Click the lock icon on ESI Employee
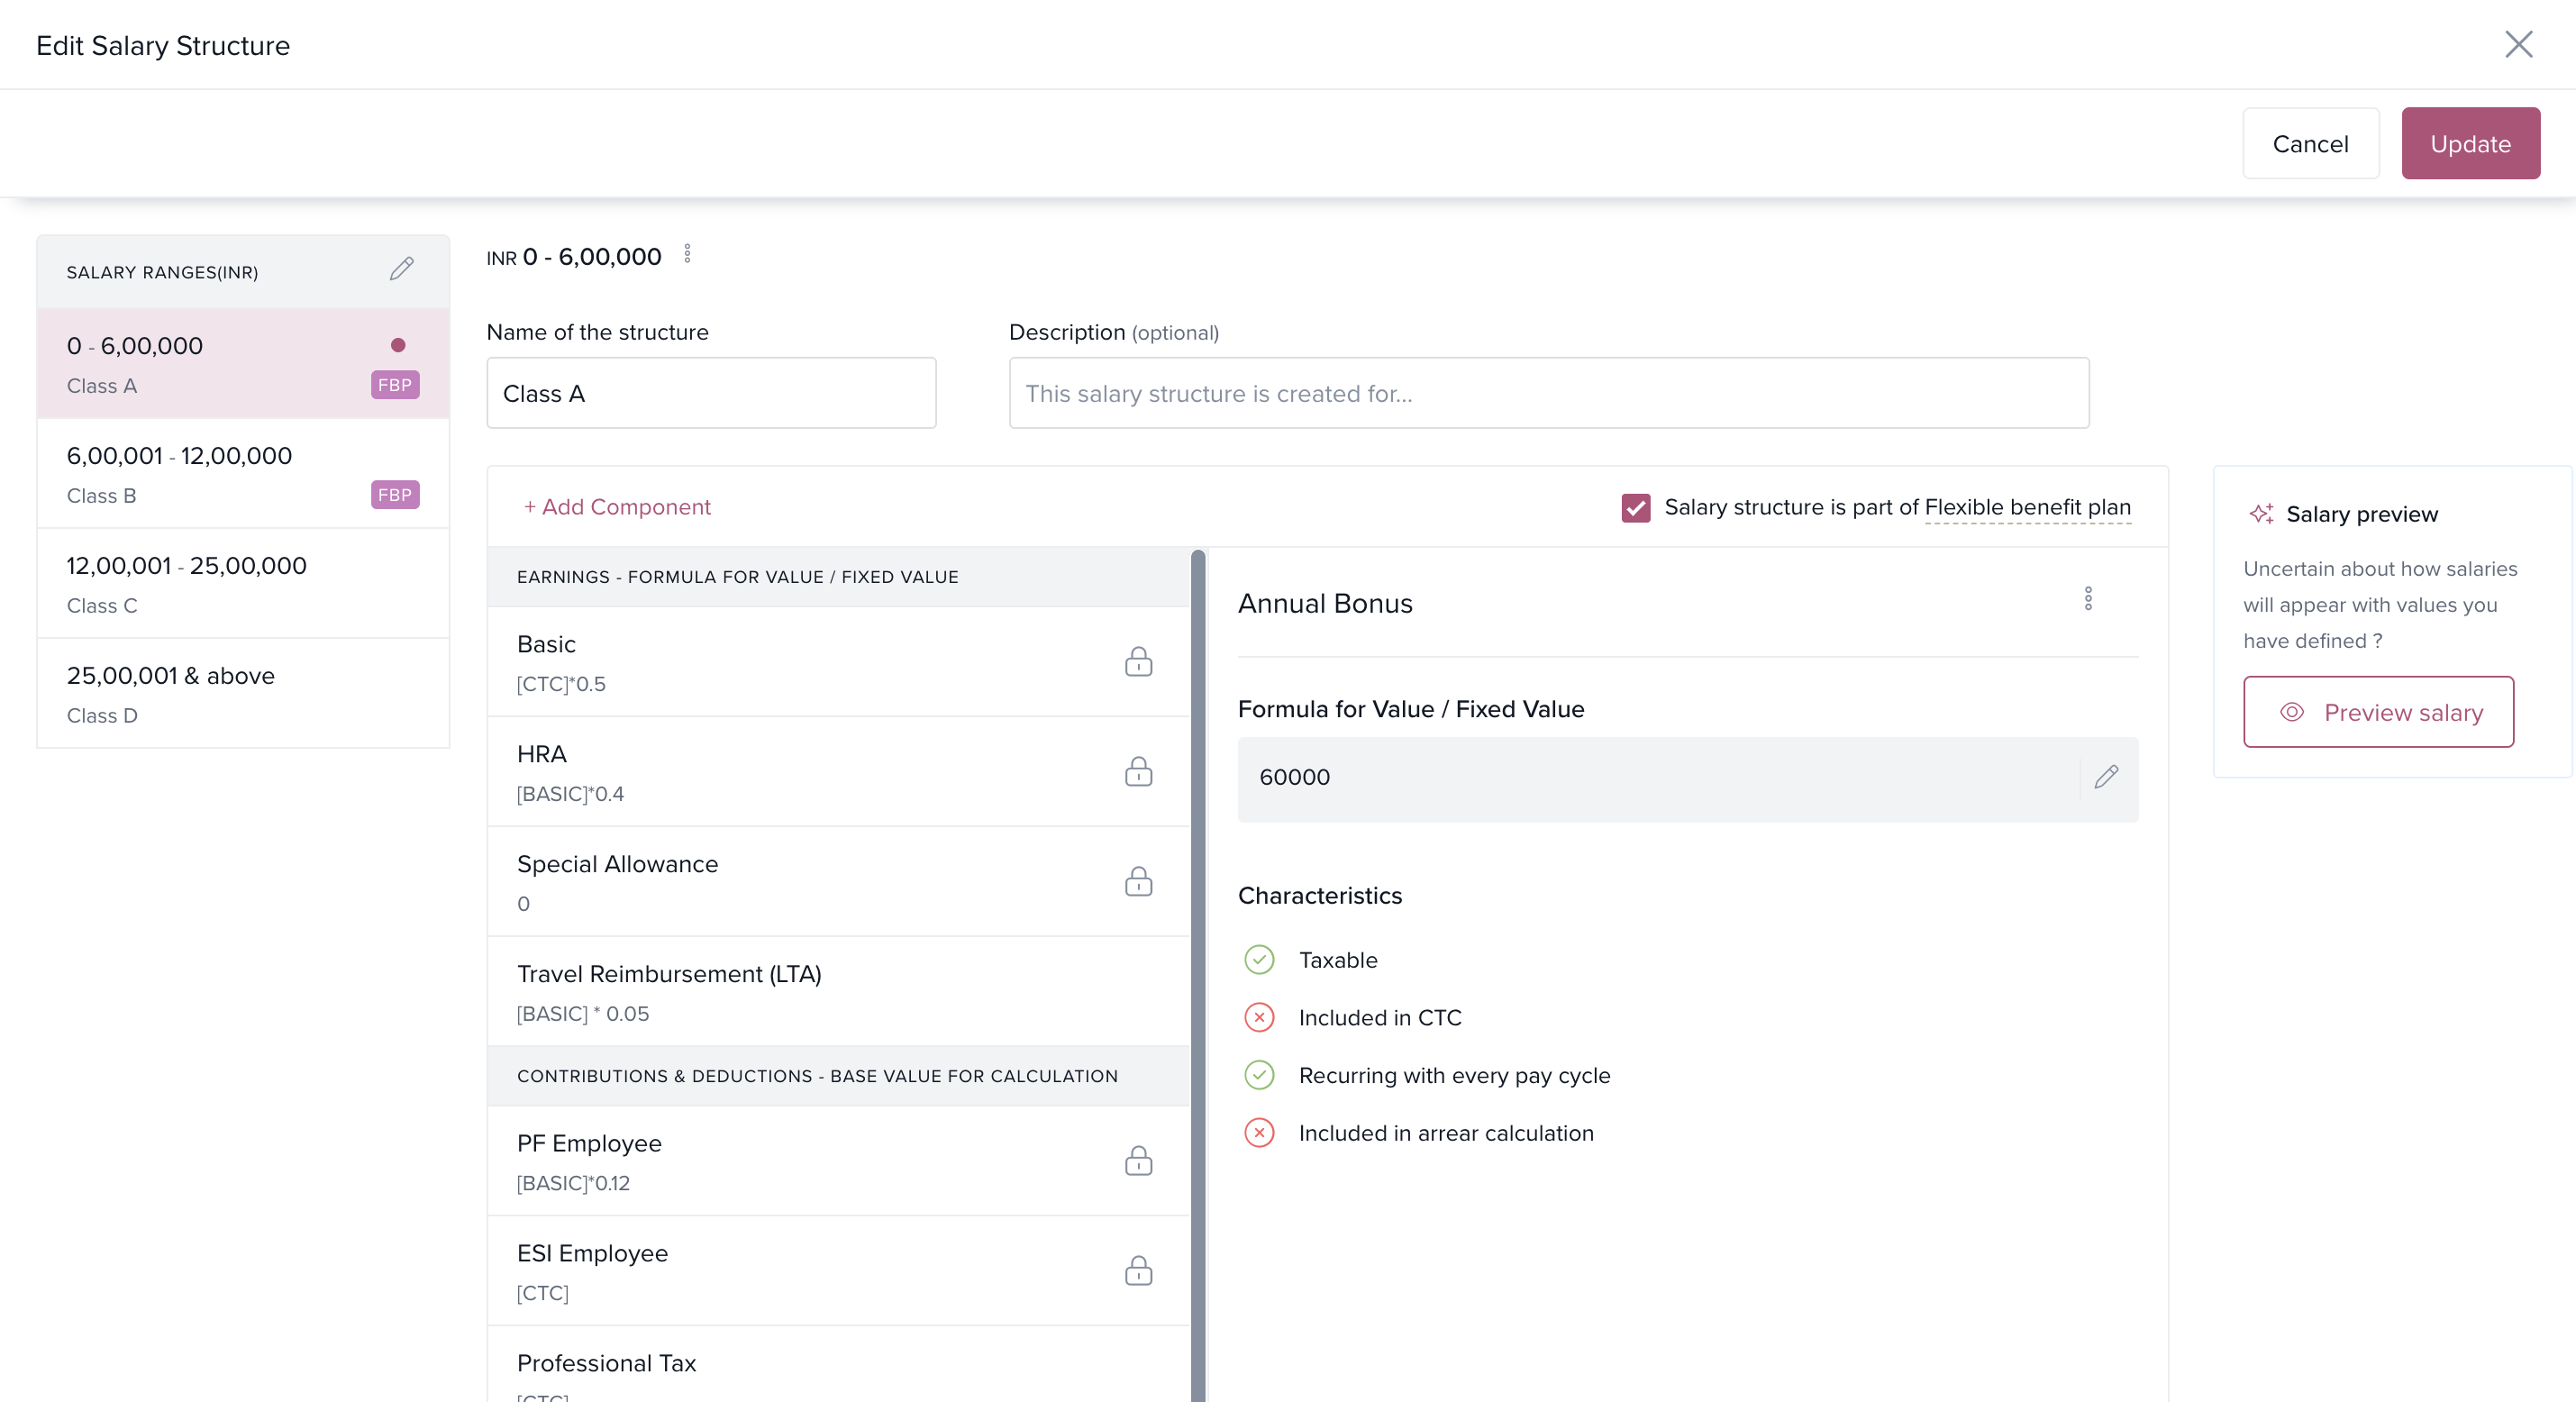2576x1402 pixels. [x=1138, y=1271]
